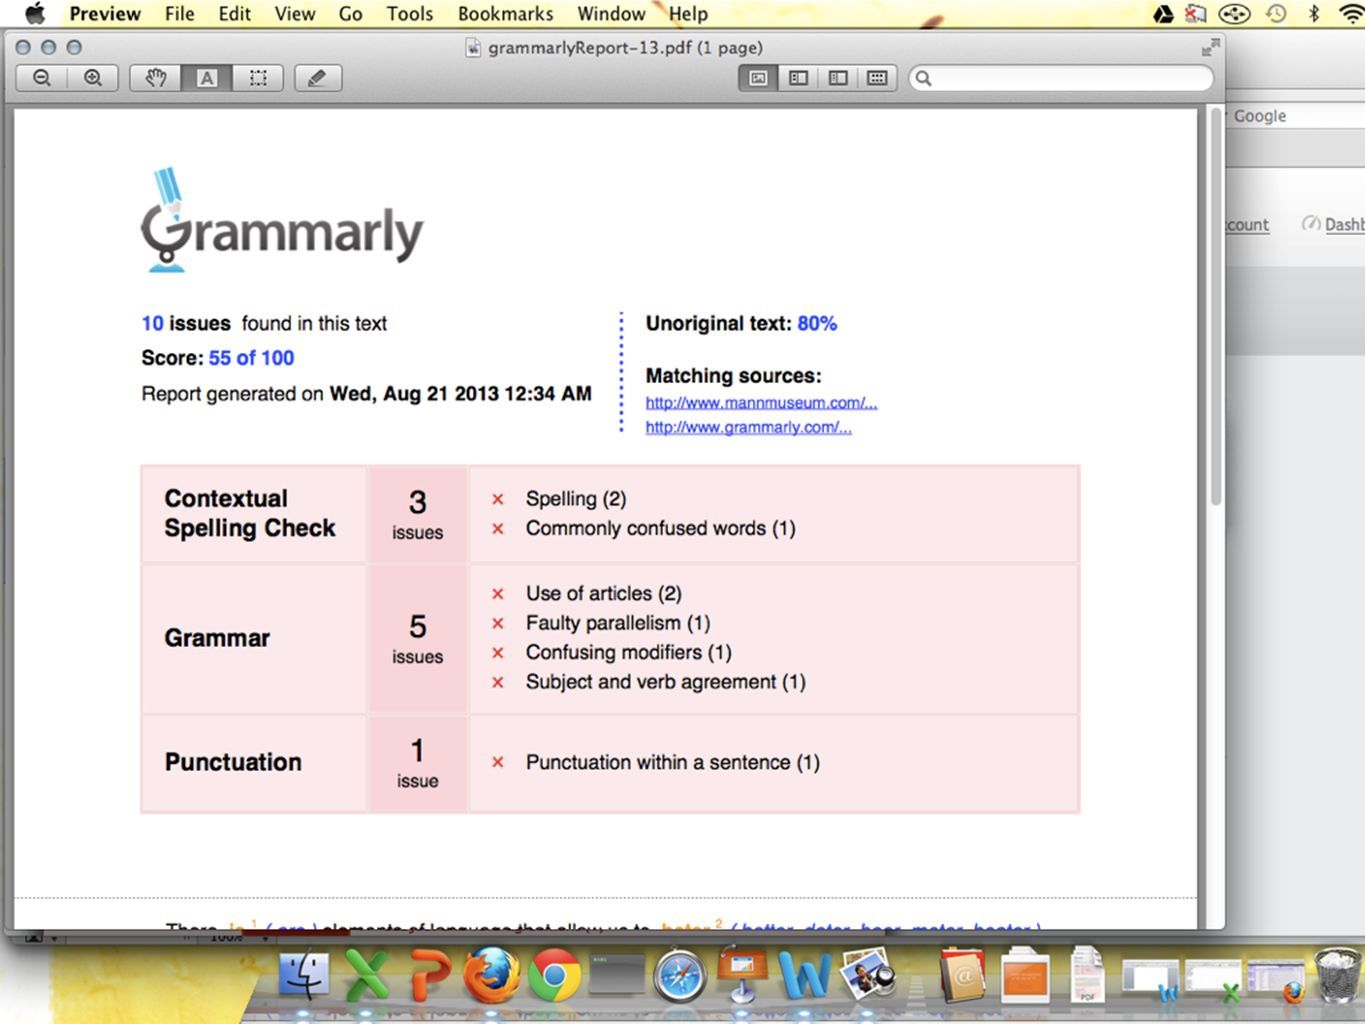Click the Time Machine menu bar icon

coord(1276,14)
